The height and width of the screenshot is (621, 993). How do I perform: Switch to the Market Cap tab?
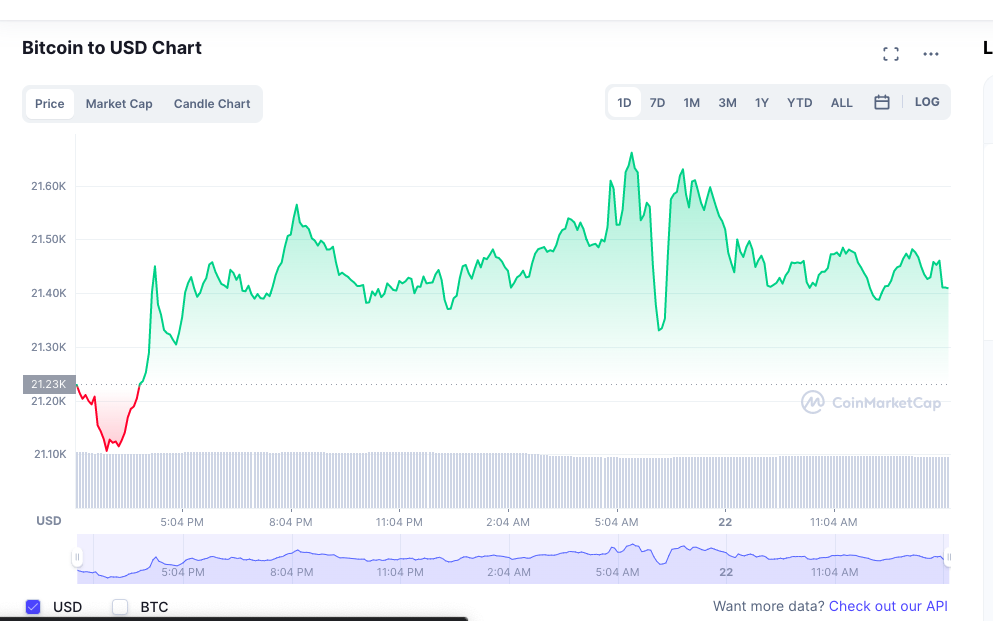tap(119, 104)
